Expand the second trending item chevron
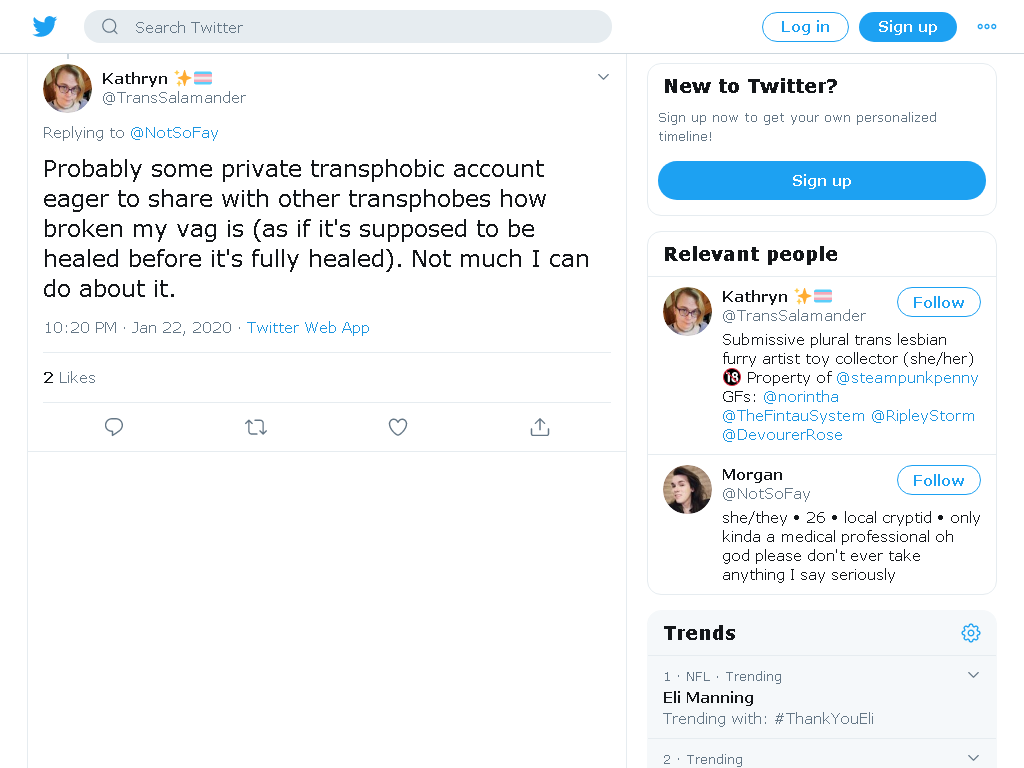The width and height of the screenshot is (1024, 768). pyautogui.click(x=973, y=758)
